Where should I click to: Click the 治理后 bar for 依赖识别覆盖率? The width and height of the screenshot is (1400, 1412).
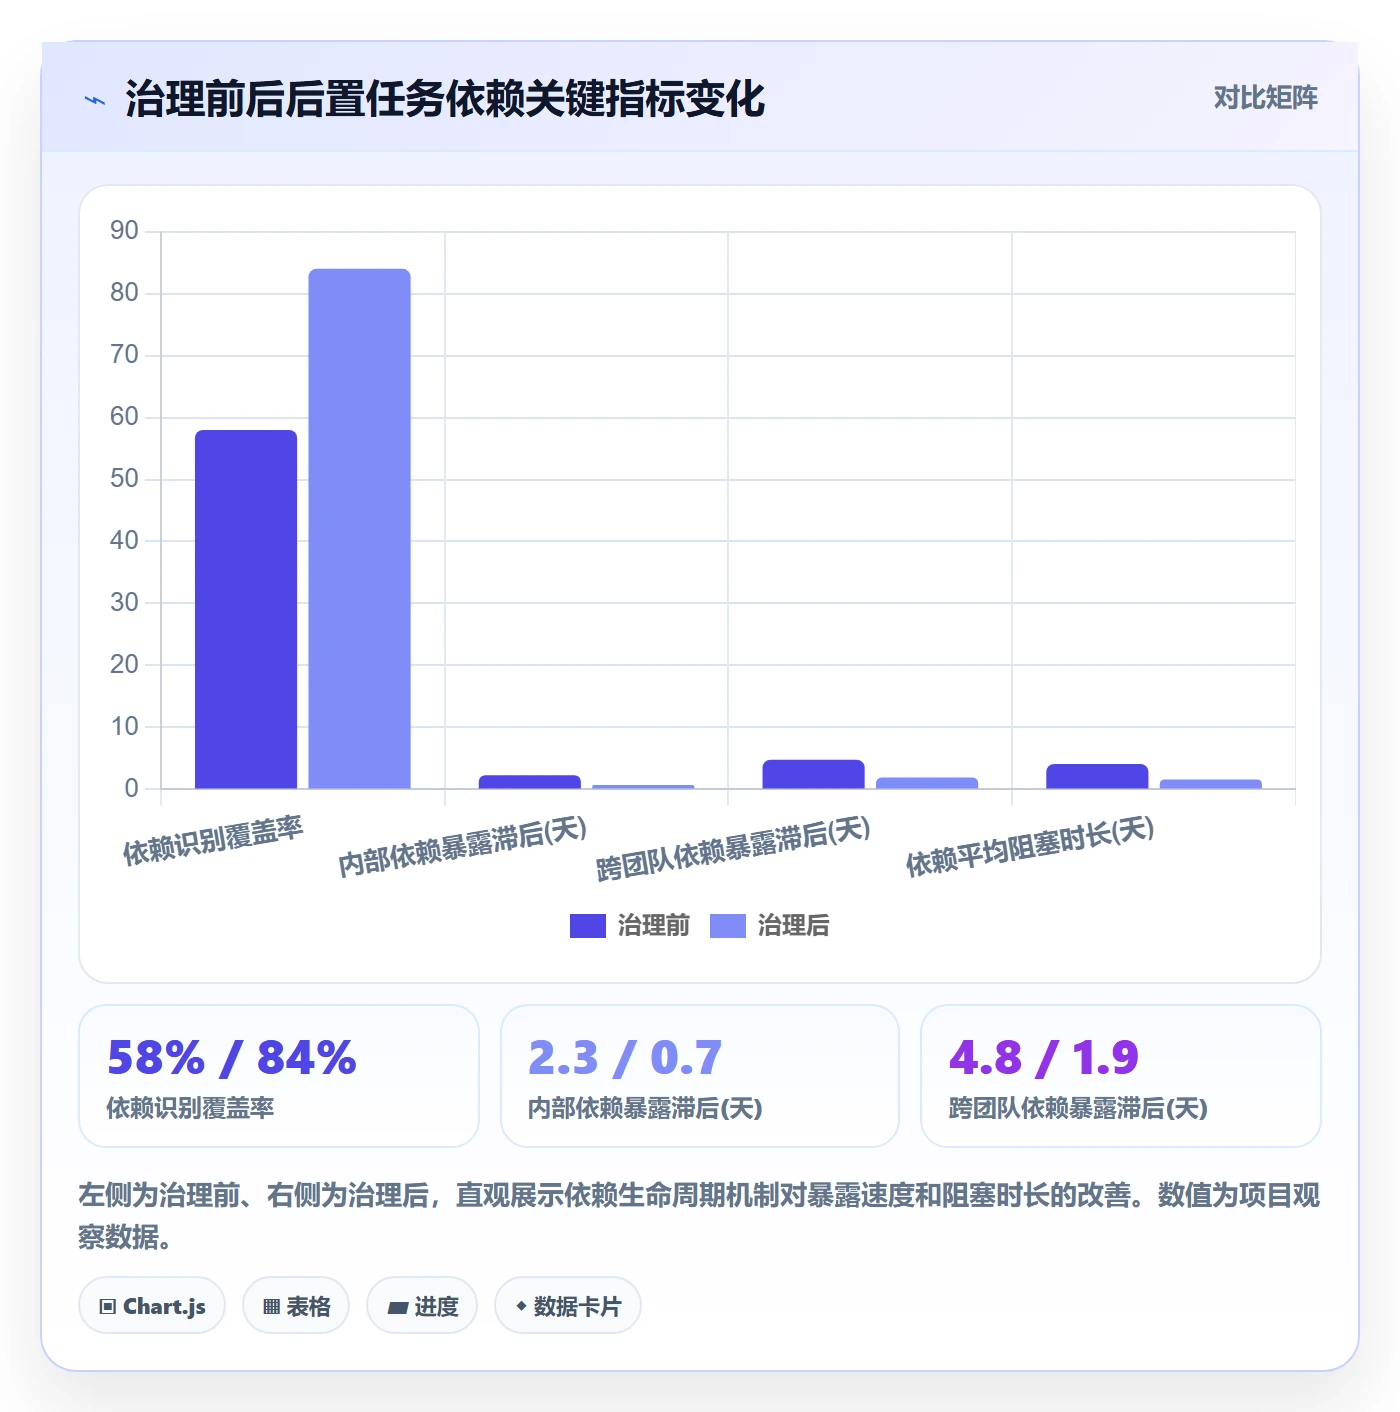coord(359,529)
